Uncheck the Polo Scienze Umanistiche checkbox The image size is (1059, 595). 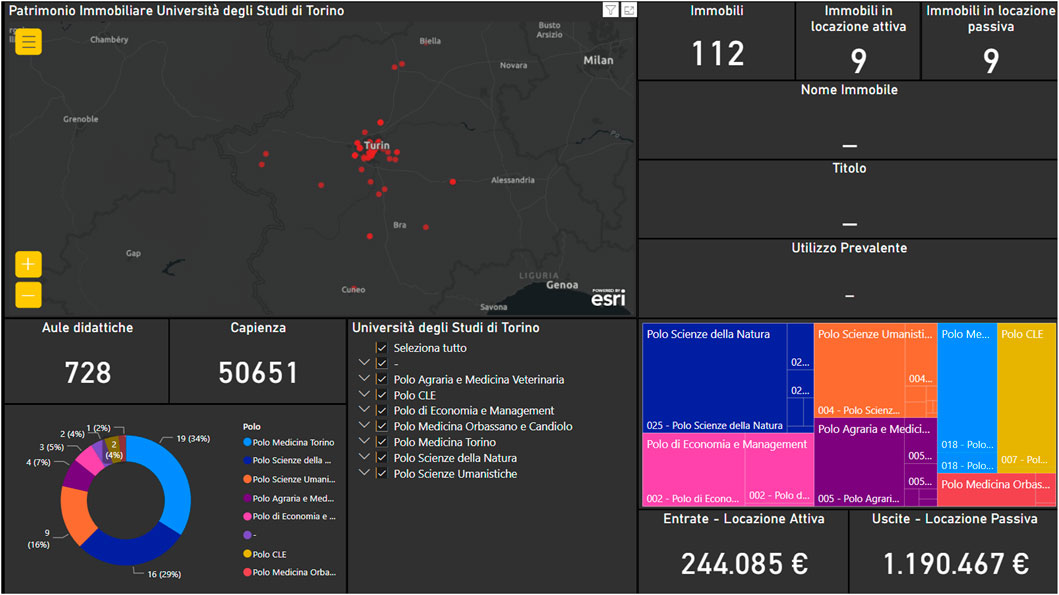pyautogui.click(x=382, y=473)
